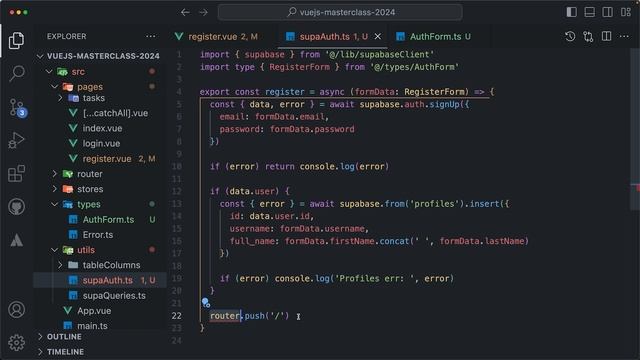Image resolution: width=640 pixels, height=360 pixels.
Task: Open the Manage gear settings menu
Action: (16, 342)
